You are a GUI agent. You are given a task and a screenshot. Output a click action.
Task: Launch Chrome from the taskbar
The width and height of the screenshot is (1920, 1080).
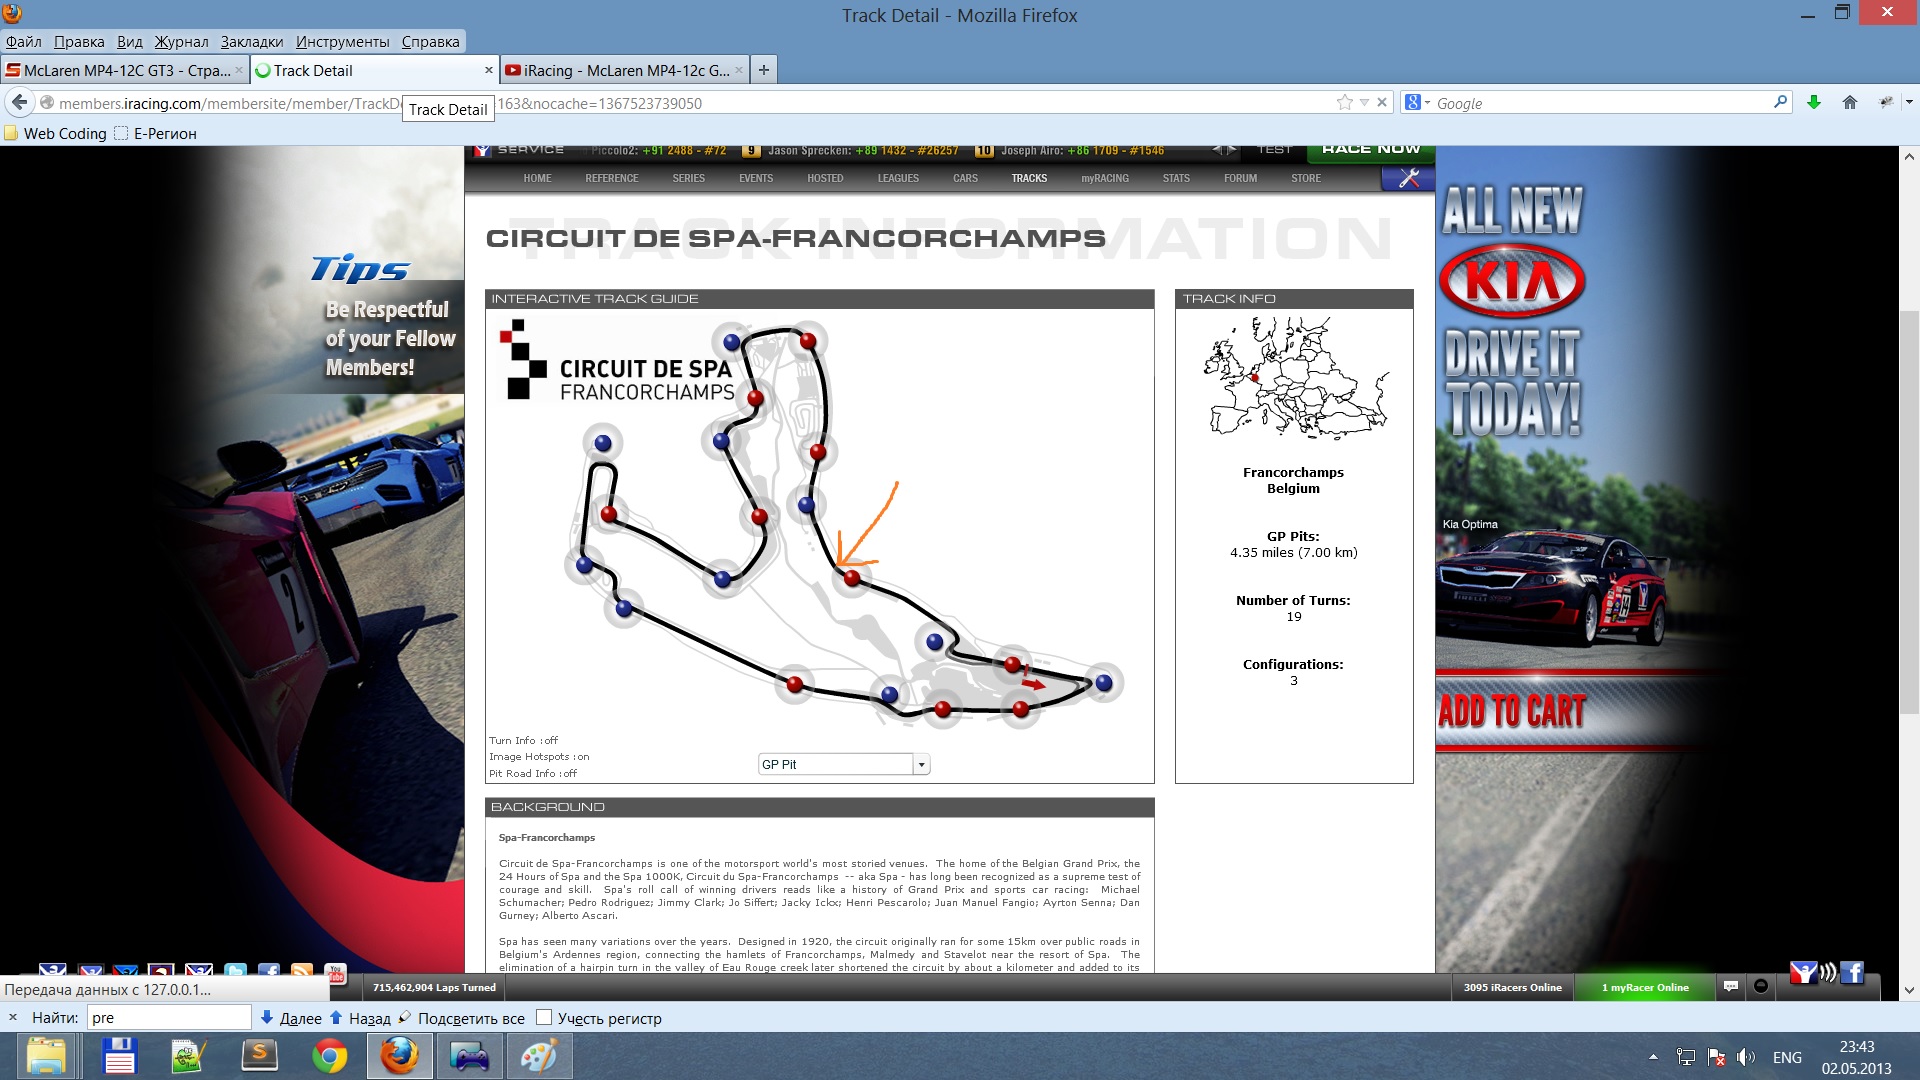[329, 1057]
